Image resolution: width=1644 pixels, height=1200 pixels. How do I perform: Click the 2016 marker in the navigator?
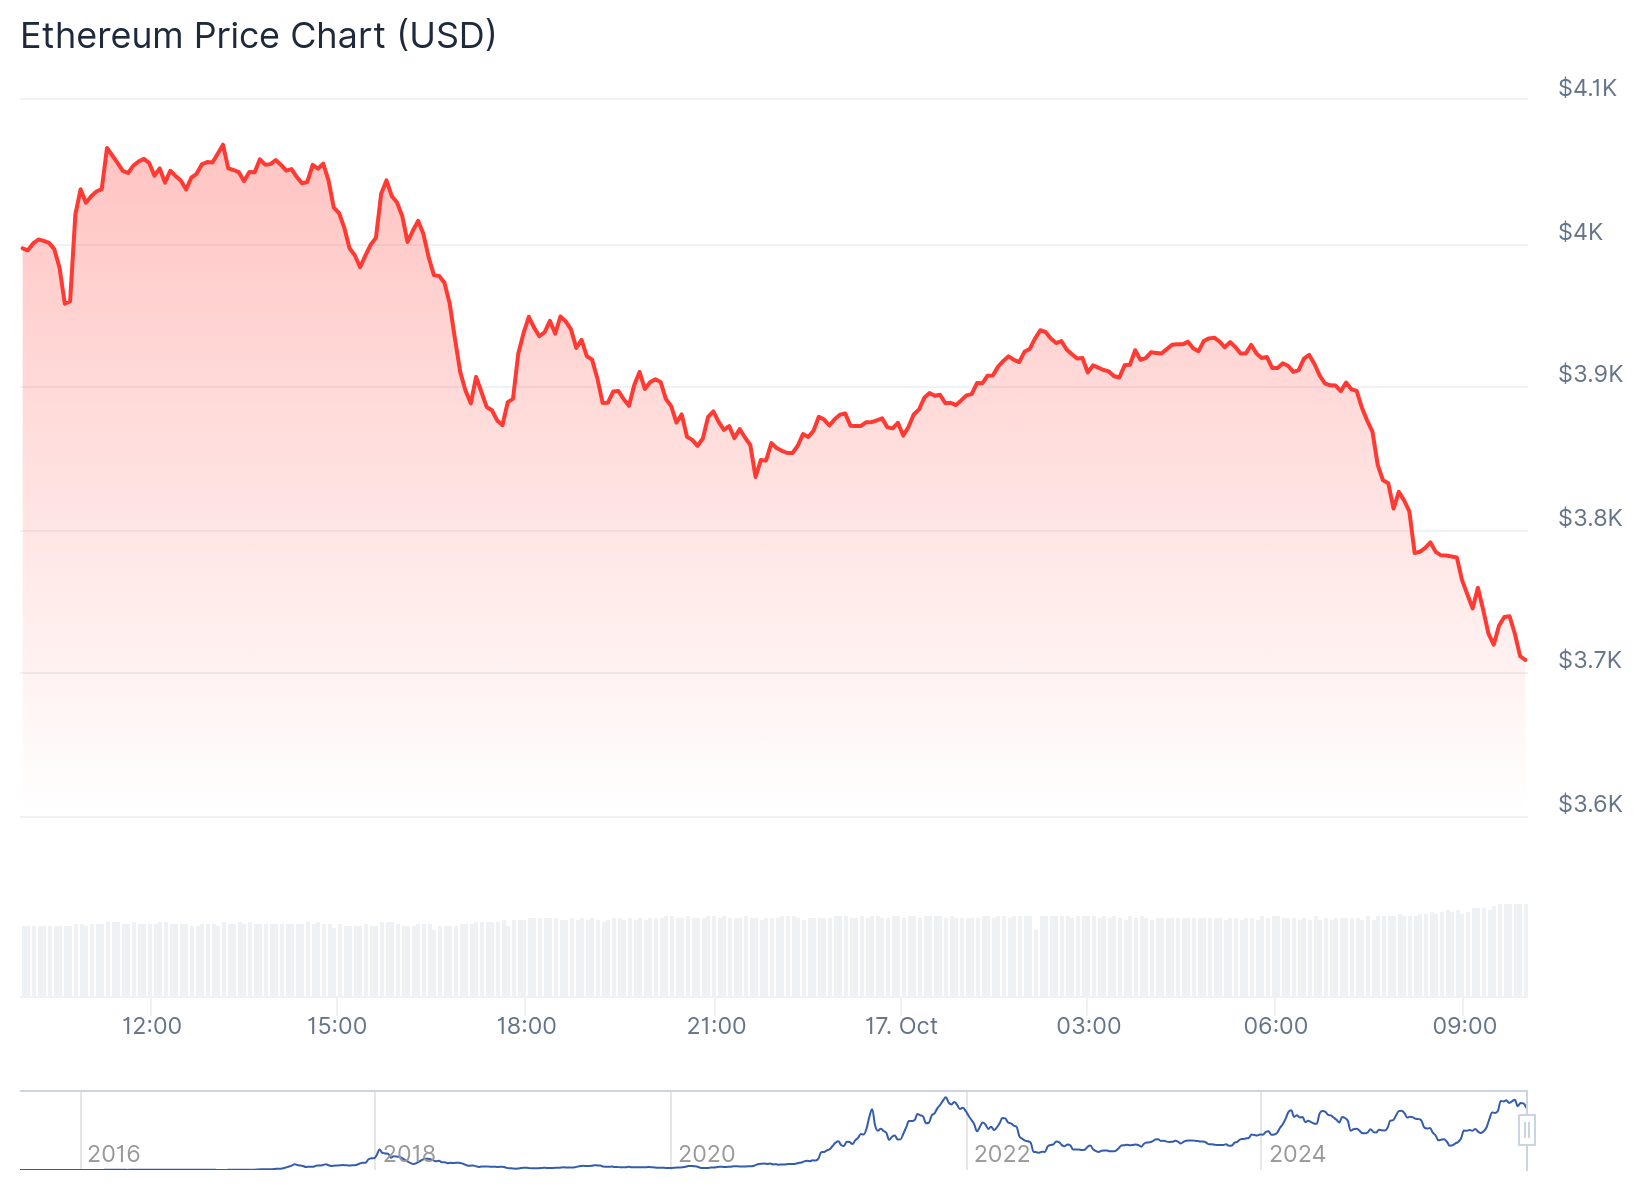click(x=114, y=1154)
